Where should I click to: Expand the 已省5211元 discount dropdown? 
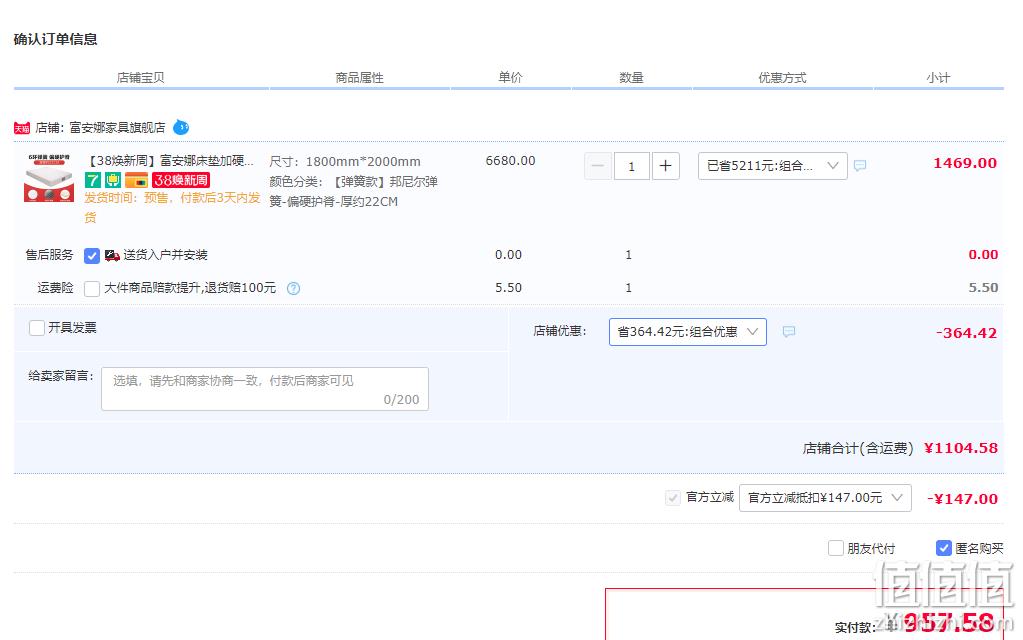(772, 166)
